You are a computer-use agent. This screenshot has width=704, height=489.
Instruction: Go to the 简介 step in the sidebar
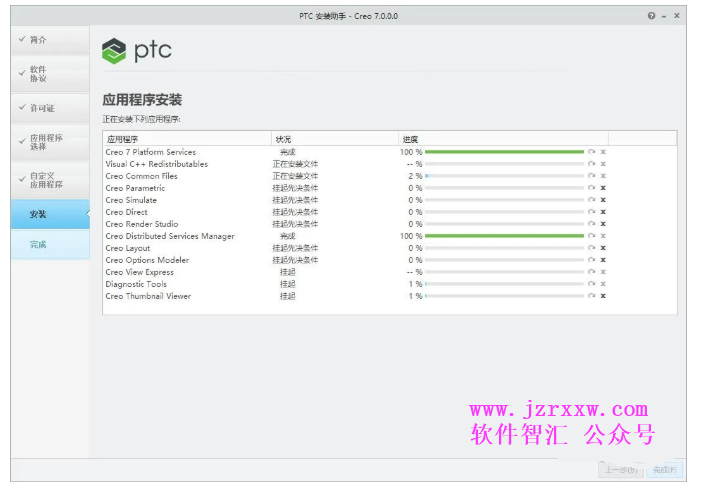click(50, 40)
